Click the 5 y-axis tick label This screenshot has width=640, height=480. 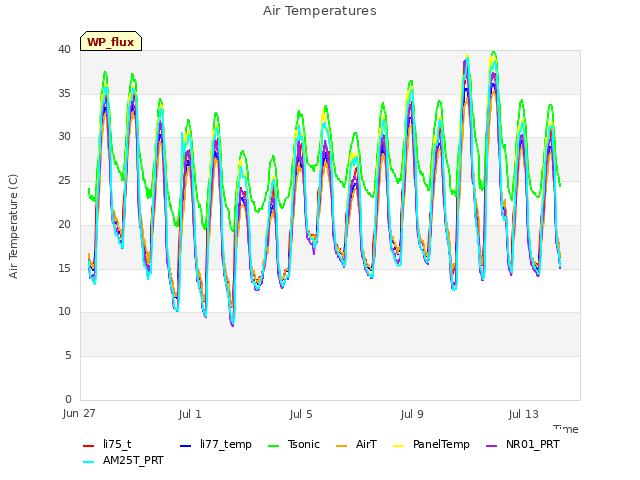[x=68, y=356]
